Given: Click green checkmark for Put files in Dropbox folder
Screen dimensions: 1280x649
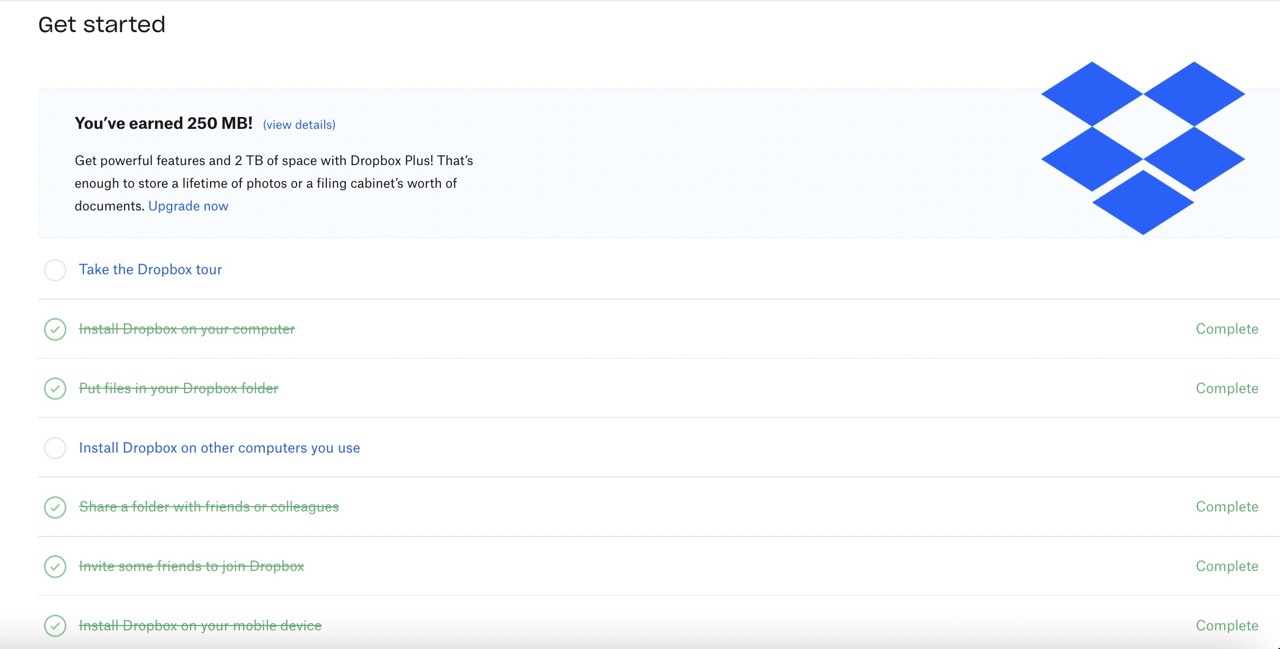Looking at the screenshot, I should pyautogui.click(x=55, y=388).
